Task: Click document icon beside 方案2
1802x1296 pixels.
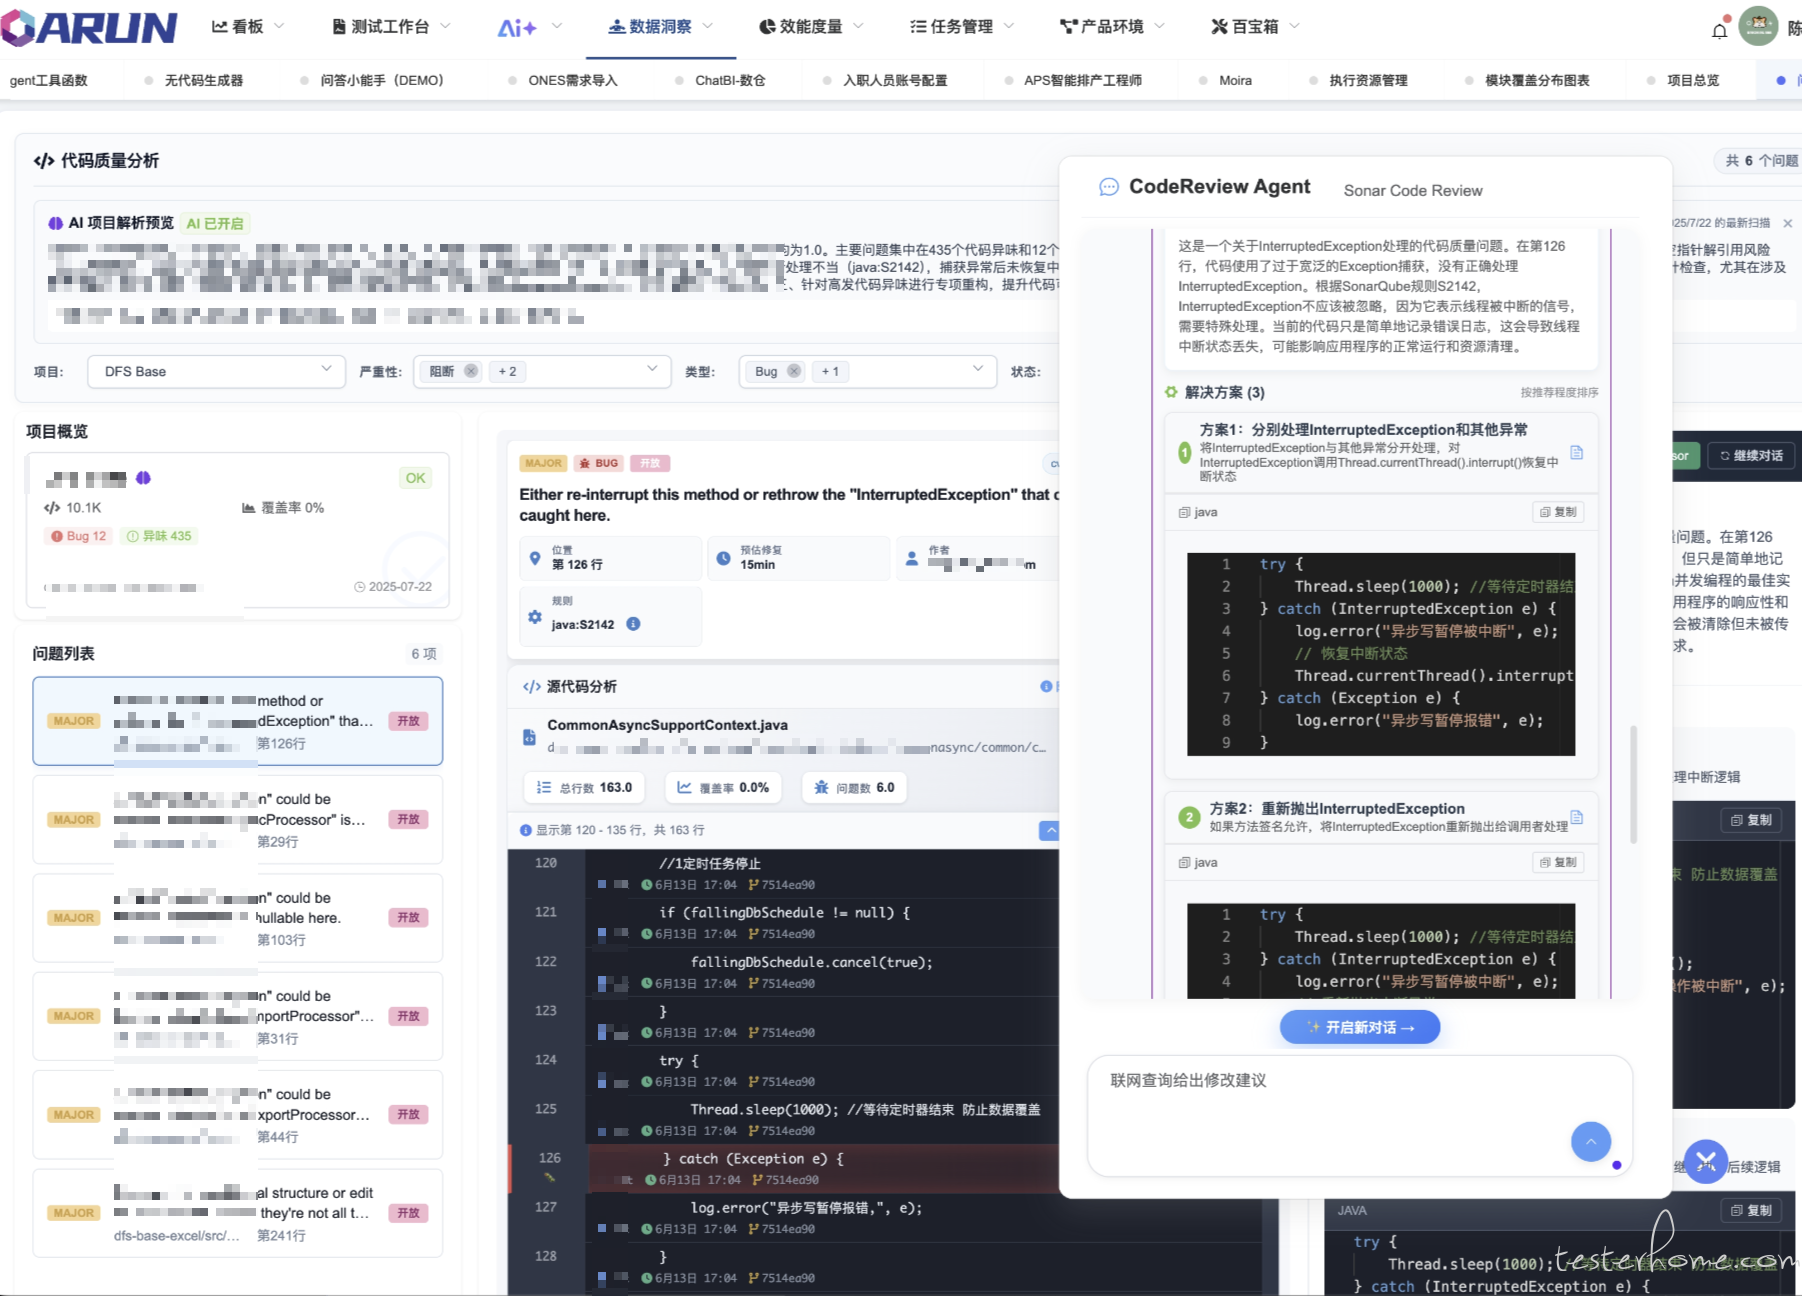Action: (1577, 817)
